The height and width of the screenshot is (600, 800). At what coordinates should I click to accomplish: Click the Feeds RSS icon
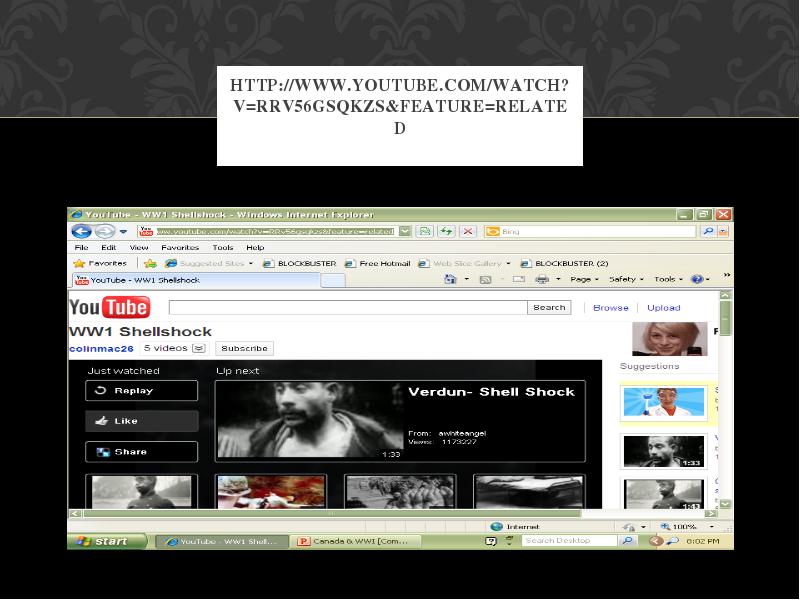(x=485, y=280)
